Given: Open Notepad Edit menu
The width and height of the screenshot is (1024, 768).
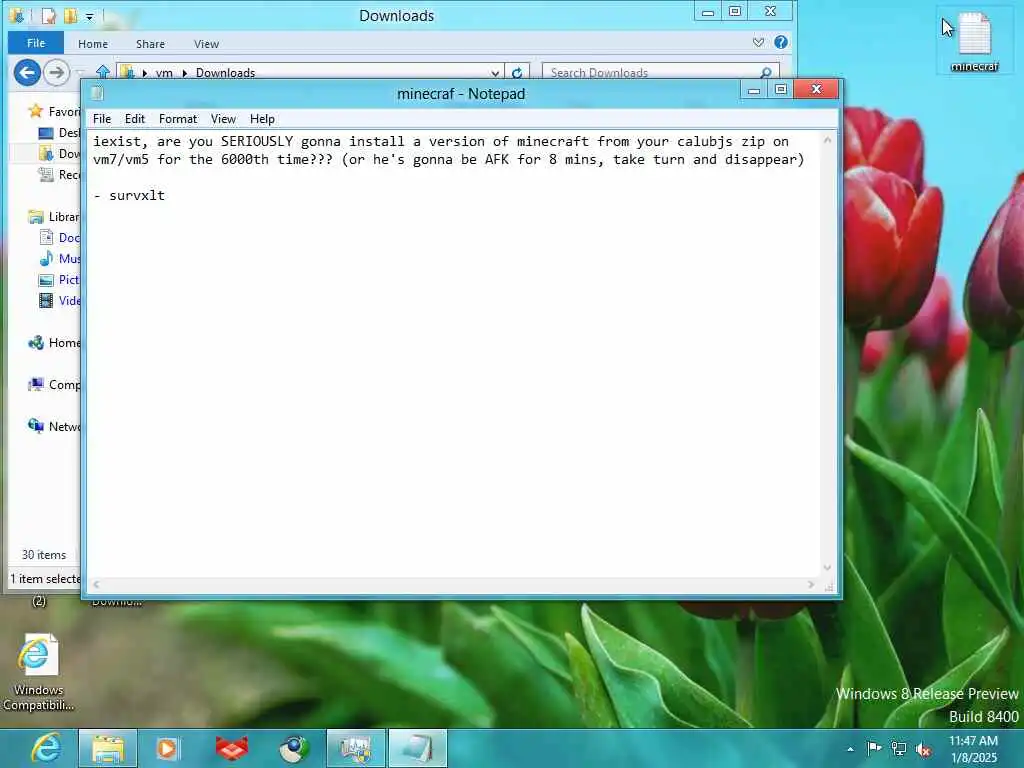Looking at the screenshot, I should point(135,119).
